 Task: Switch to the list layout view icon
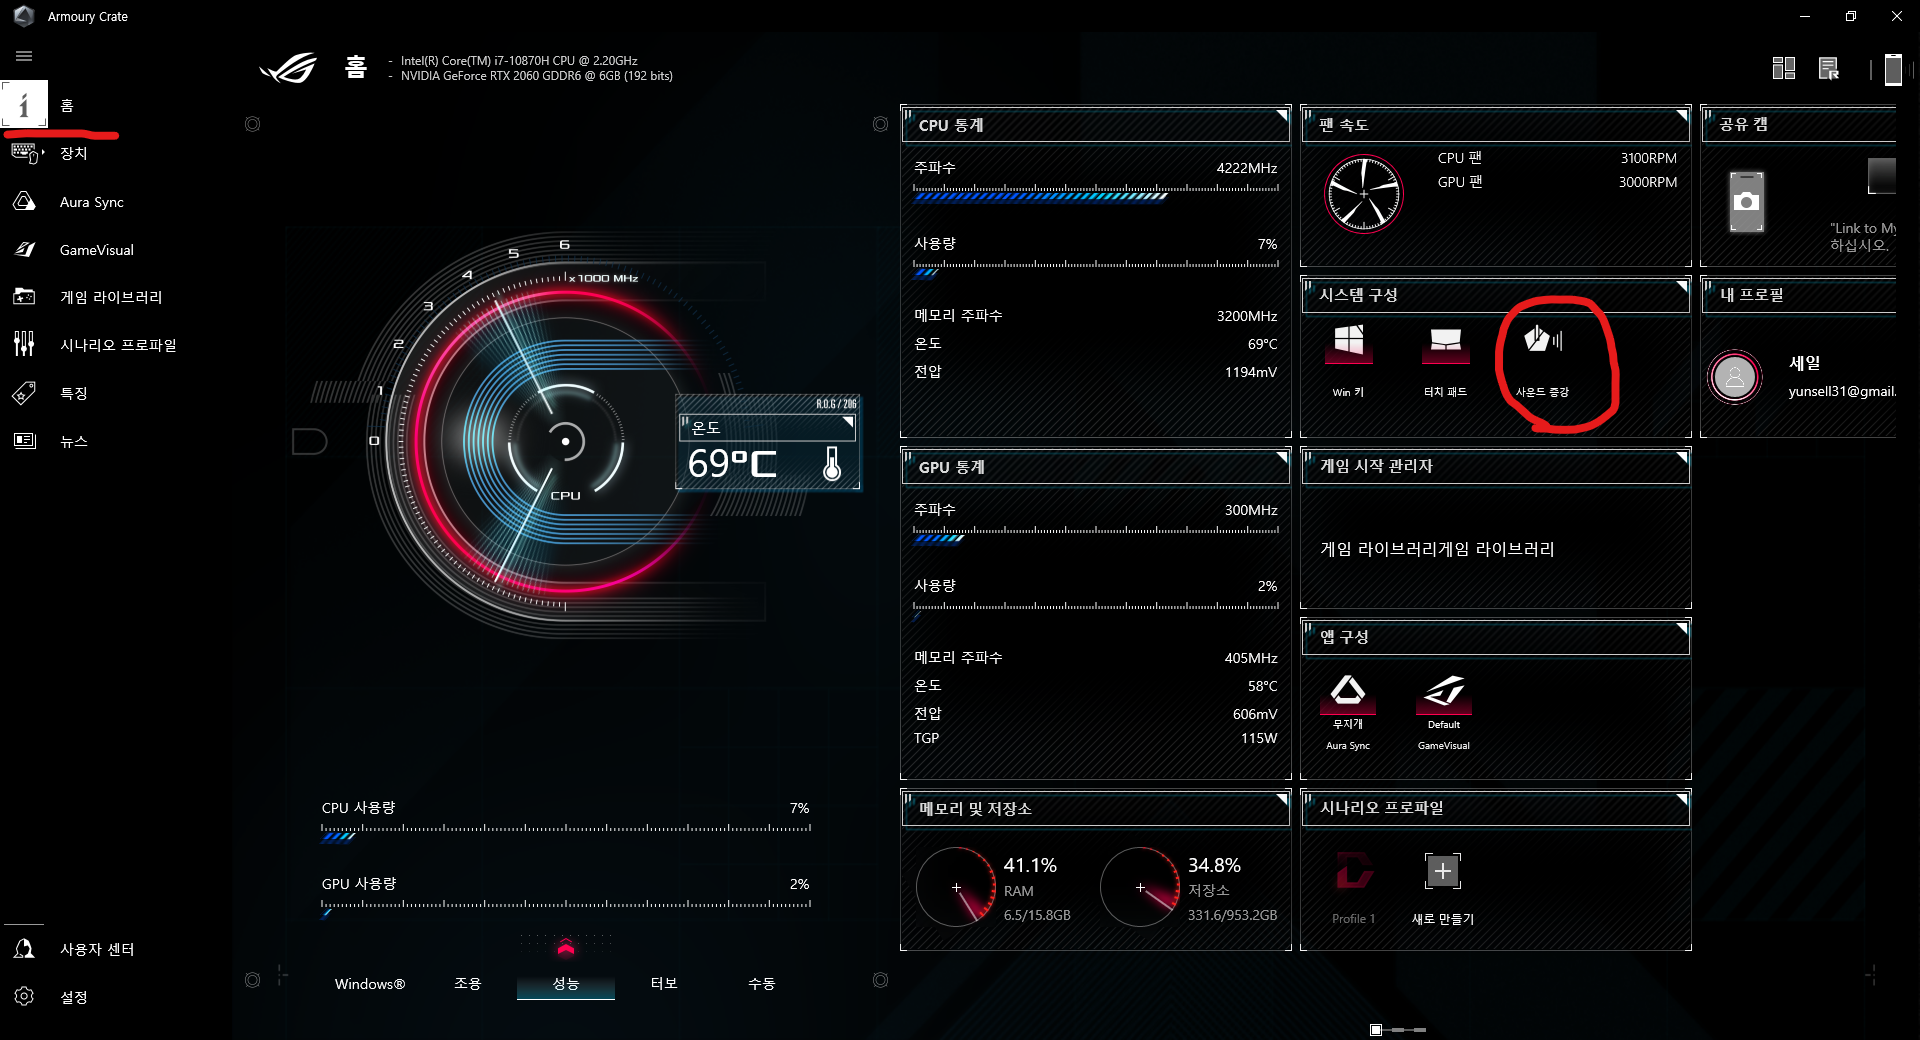(x=1829, y=68)
